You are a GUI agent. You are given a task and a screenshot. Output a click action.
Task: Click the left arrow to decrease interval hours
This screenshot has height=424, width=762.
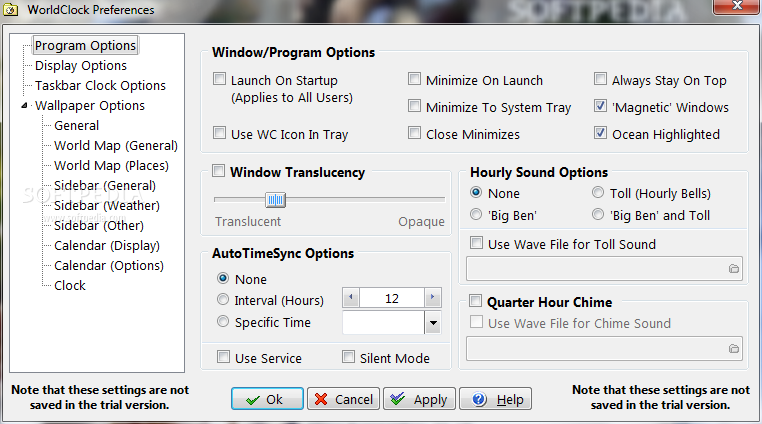[x=351, y=297]
